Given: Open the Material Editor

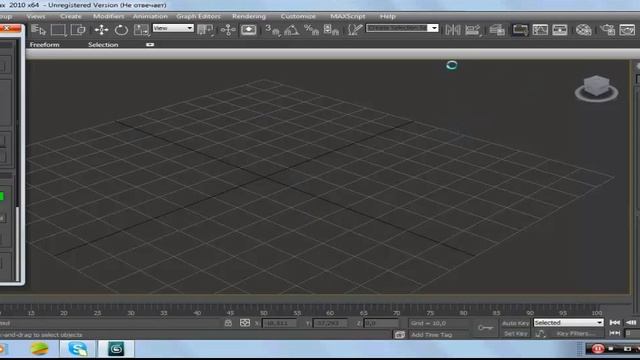Looking at the screenshot, I should pos(583,30).
